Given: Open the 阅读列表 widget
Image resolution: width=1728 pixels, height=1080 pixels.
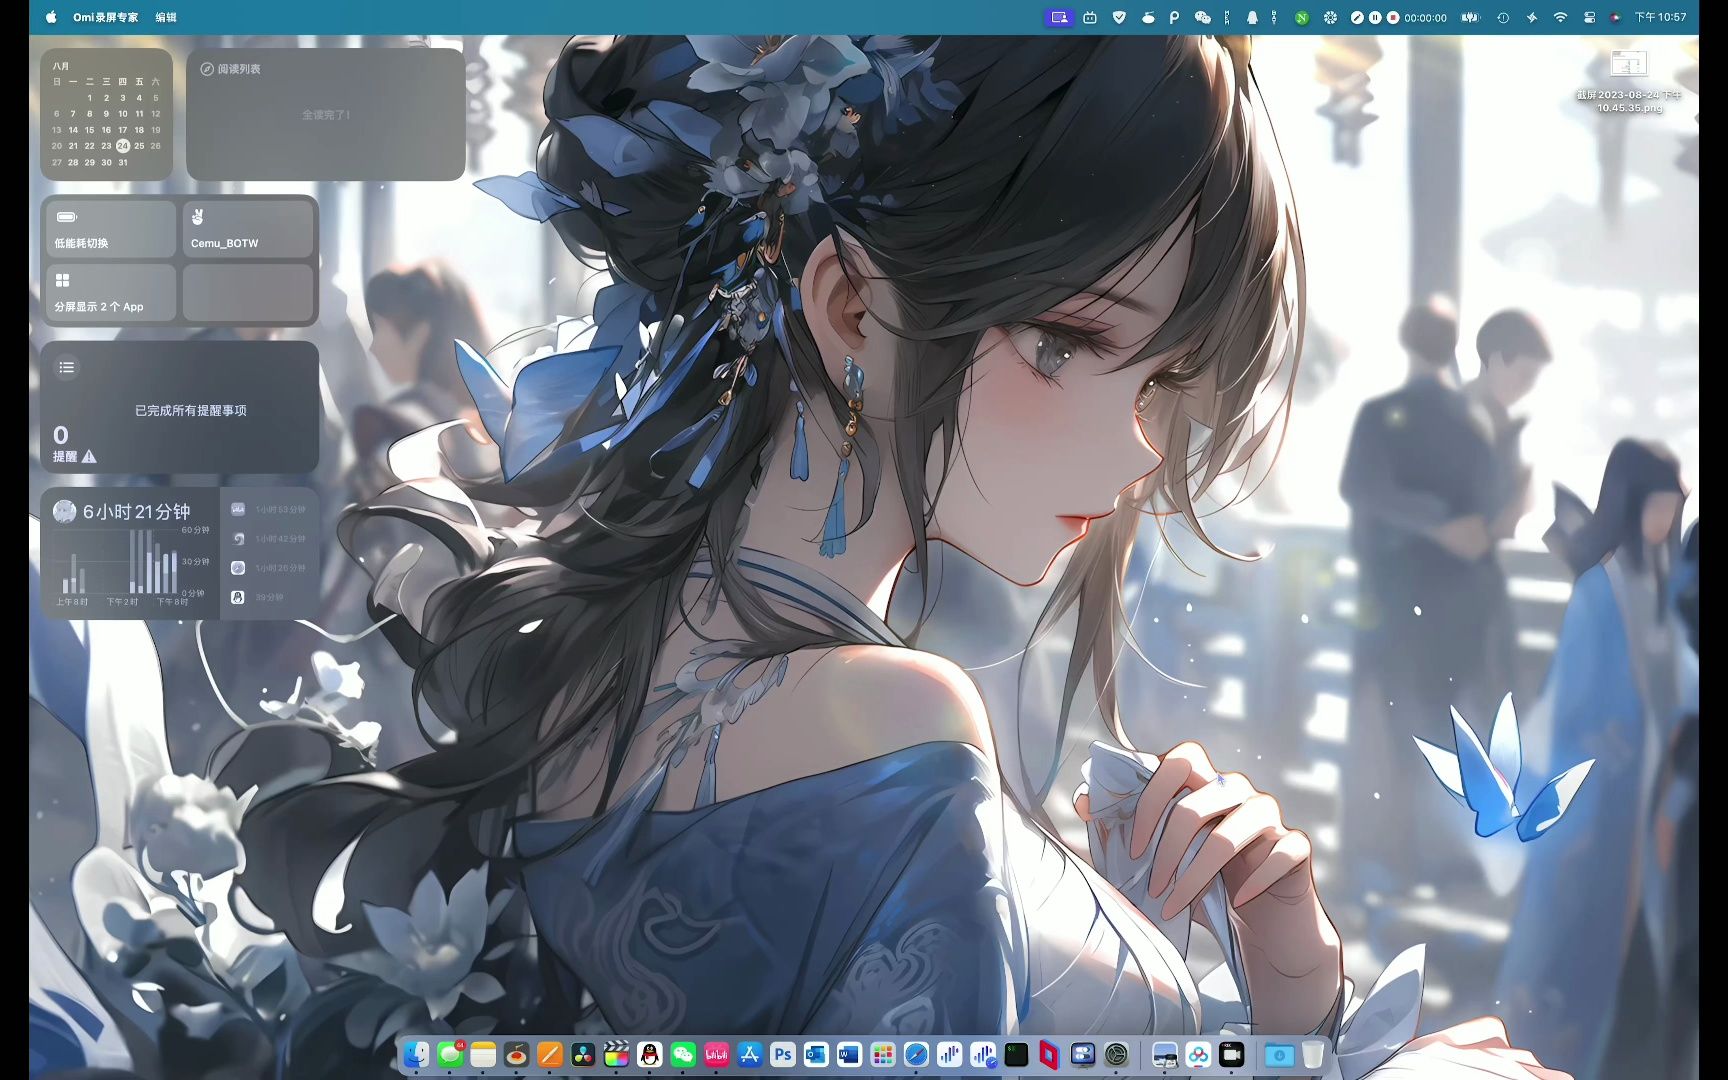Looking at the screenshot, I should (325, 114).
